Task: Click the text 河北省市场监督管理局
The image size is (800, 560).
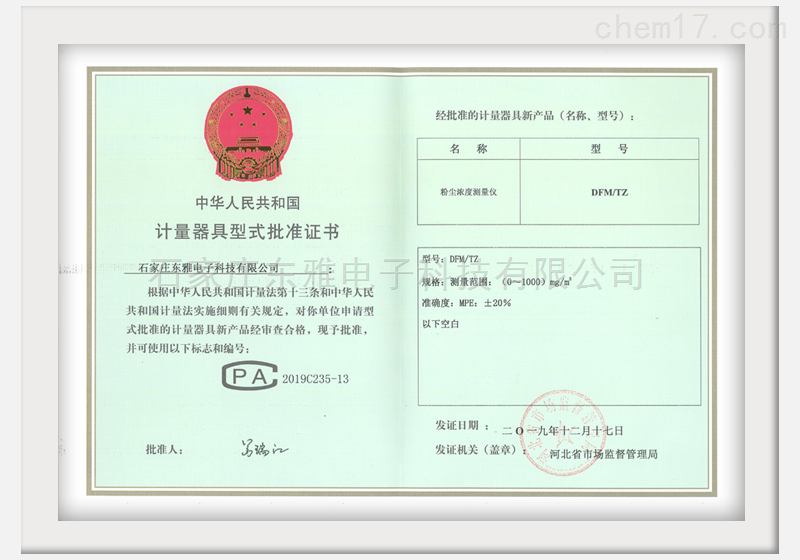Action: click(604, 454)
